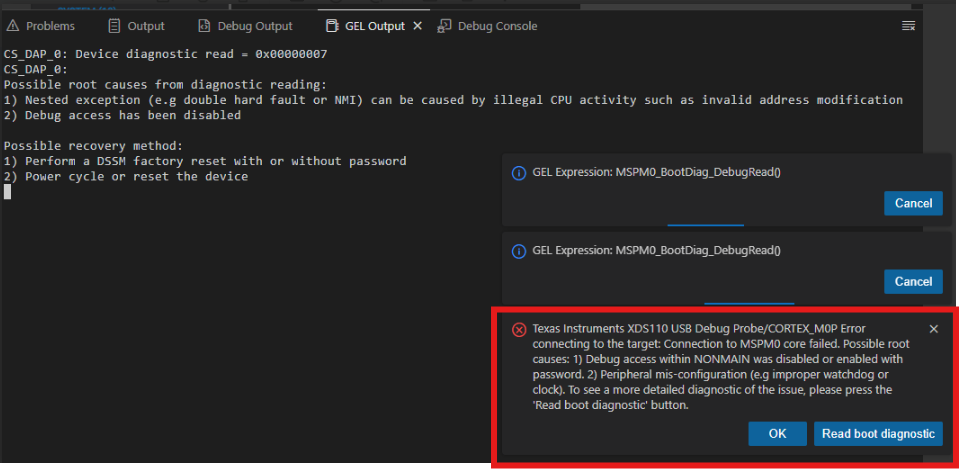Click the 'Nested exception' root cause line

pos(453,100)
